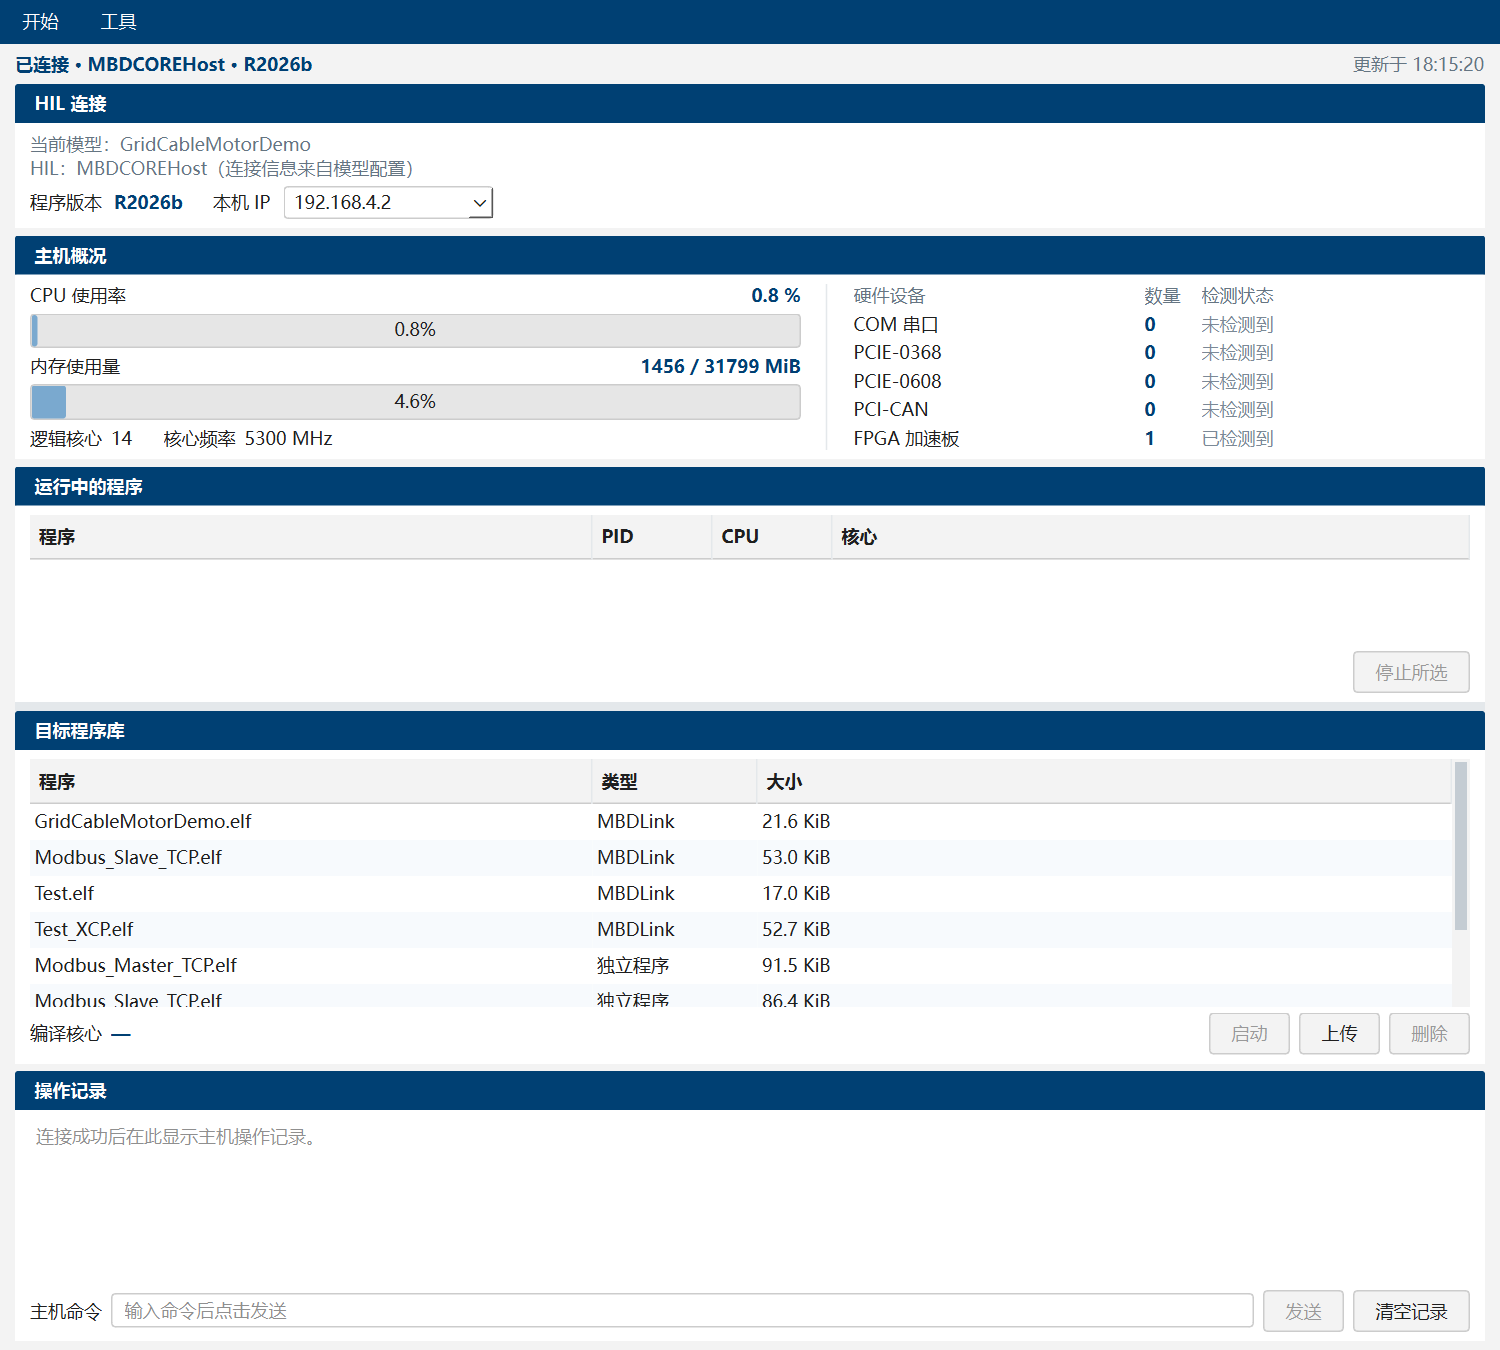Select Modbus_Master_TCP.elf row
Image resolution: width=1500 pixels, height=1350 pixels.
click(740, 966)
